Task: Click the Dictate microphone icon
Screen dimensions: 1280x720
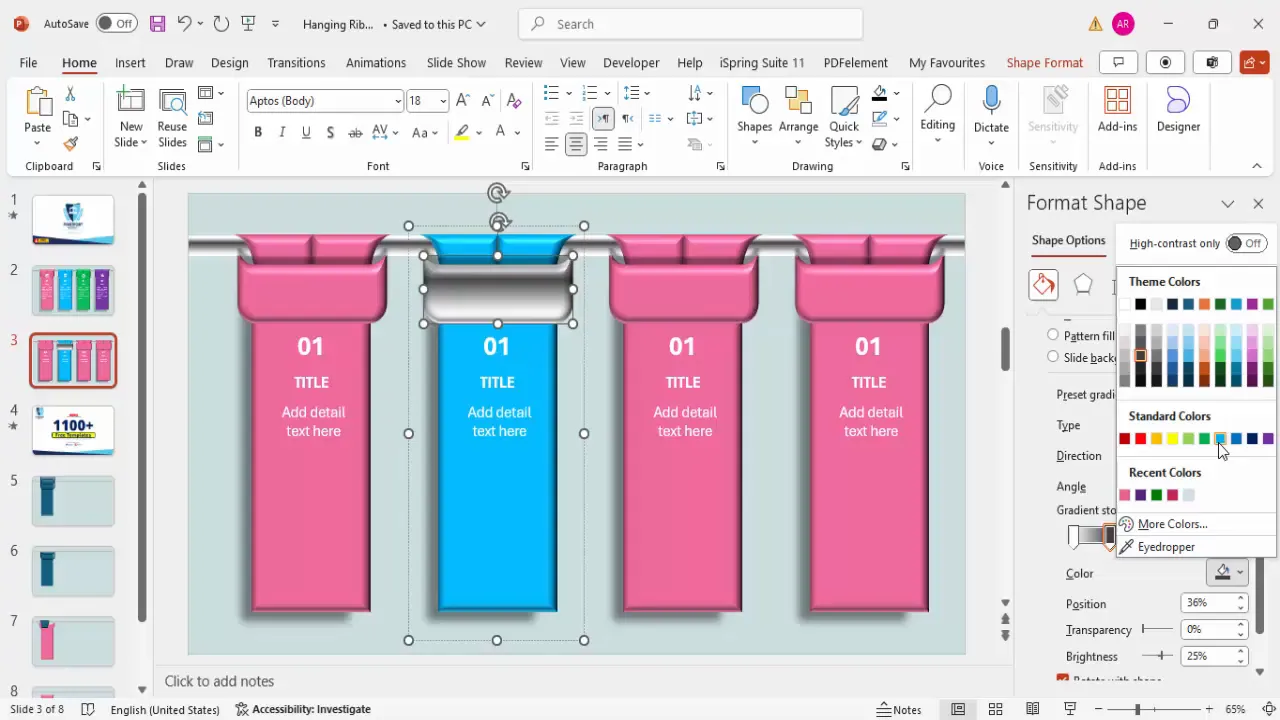Action: click(x=991, y=102)
